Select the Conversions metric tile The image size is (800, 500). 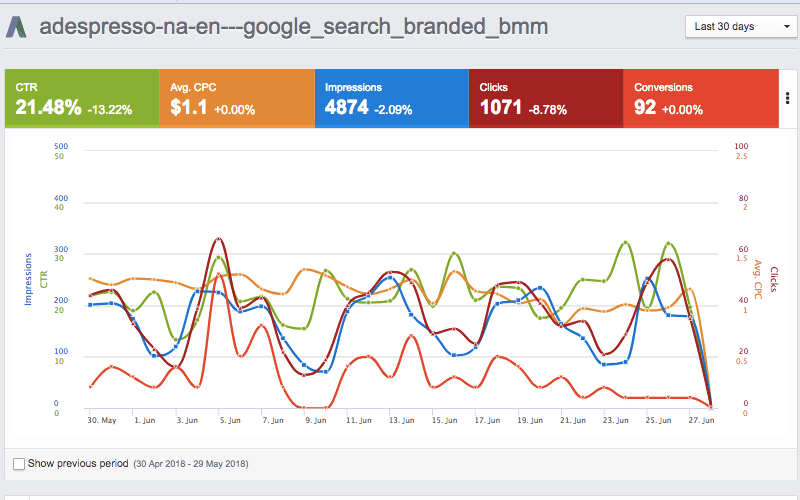700,98
